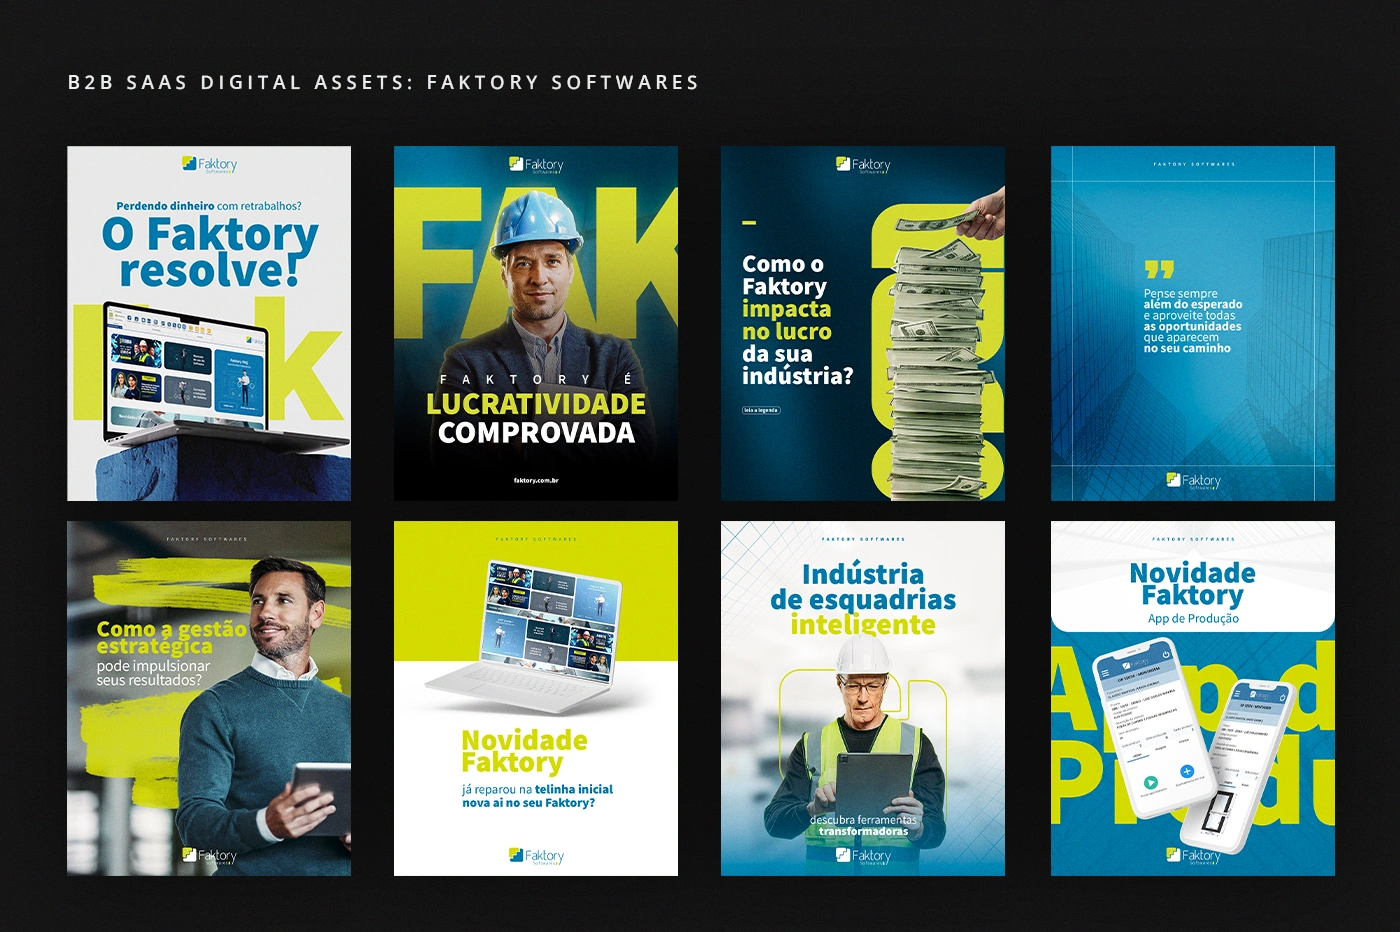1400x932 pixels.
Task: Click the yellow quotation mark icon
Action: [x=1159, y=270]
